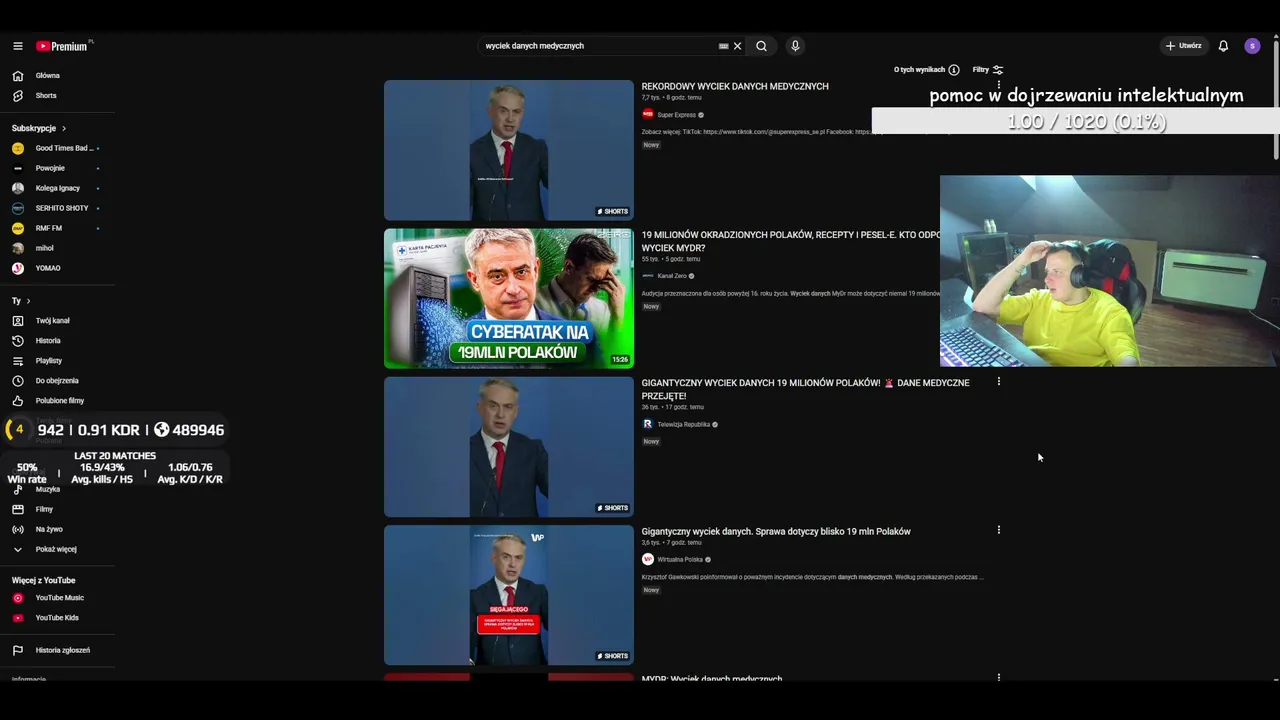Go to YouTube Premium home logo
Image resolution: width=1280 pixels, height=720 pixels.
click(x=64, y=46)
